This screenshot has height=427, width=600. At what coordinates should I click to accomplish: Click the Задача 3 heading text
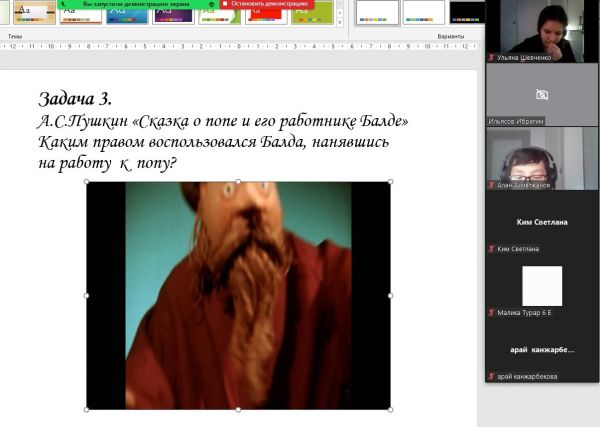pyautogui.click(x=76, y=99)
